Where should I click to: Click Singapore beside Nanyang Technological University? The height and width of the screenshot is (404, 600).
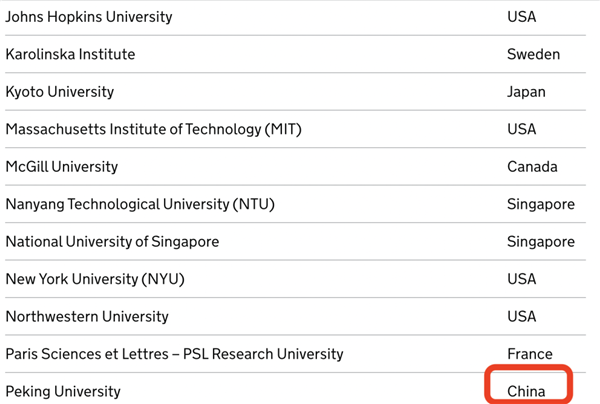coord(541,204)
